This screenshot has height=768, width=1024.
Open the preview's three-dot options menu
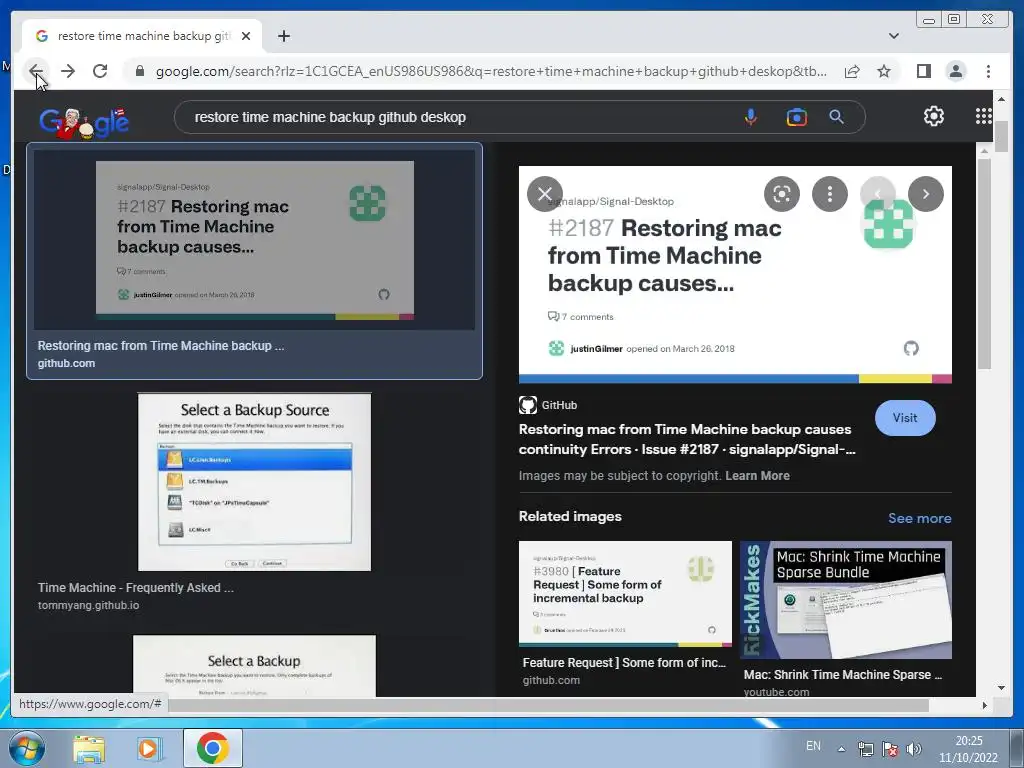[829, 194]
